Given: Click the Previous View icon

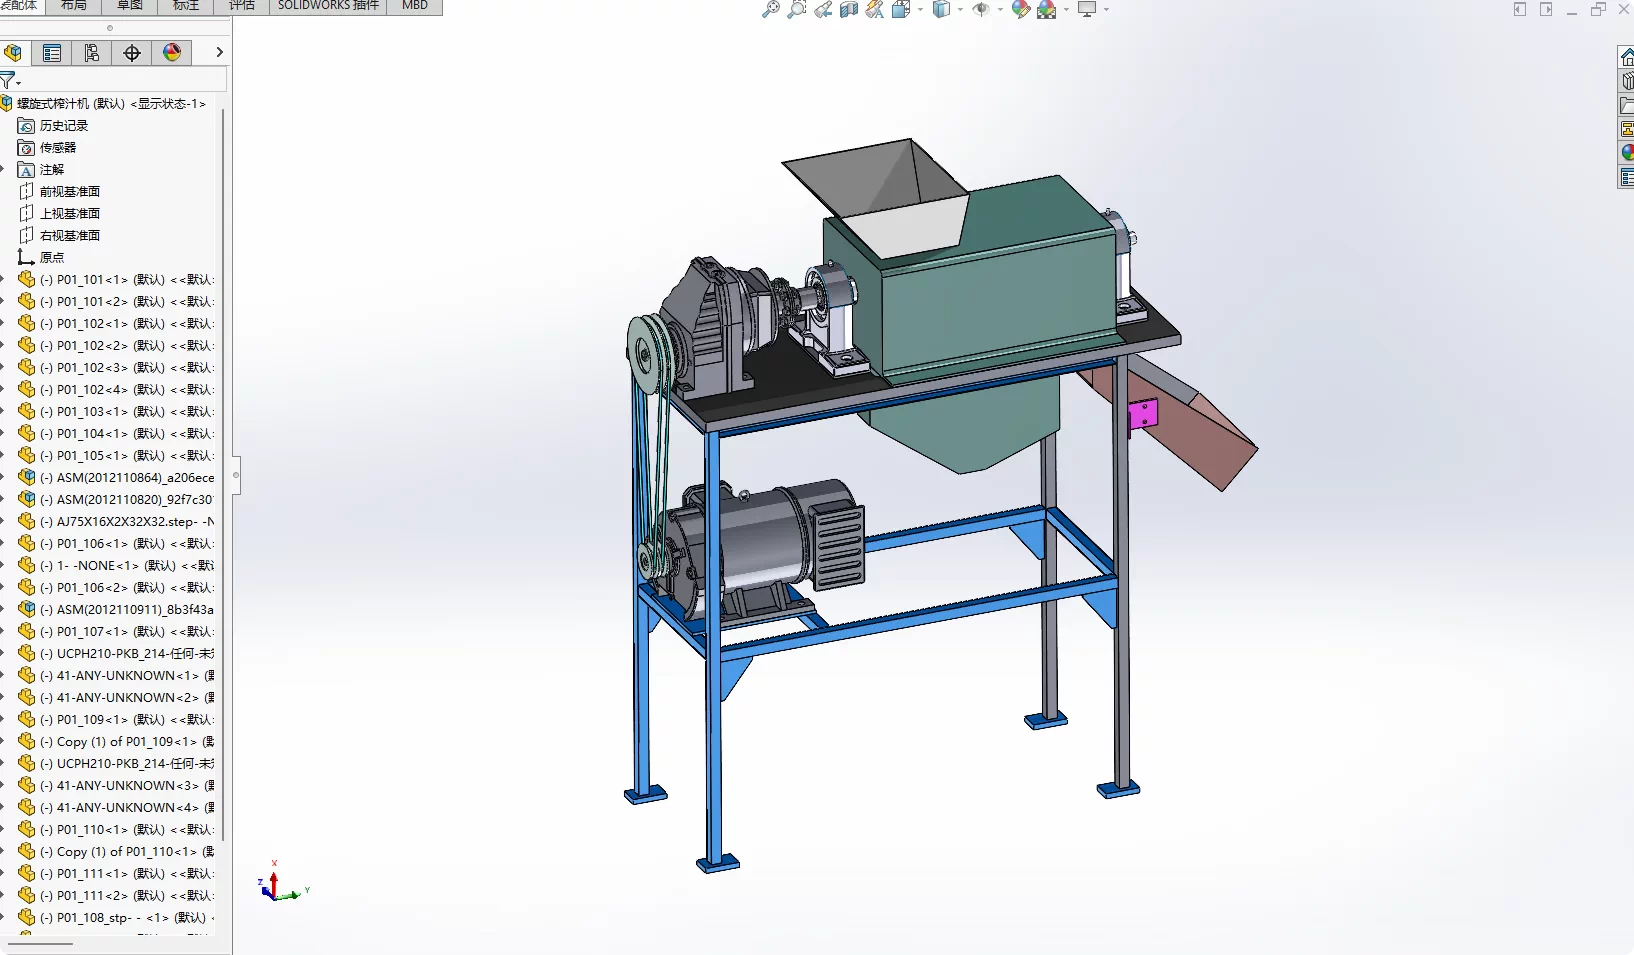Looking at the screenshot, I should point(823,9).
